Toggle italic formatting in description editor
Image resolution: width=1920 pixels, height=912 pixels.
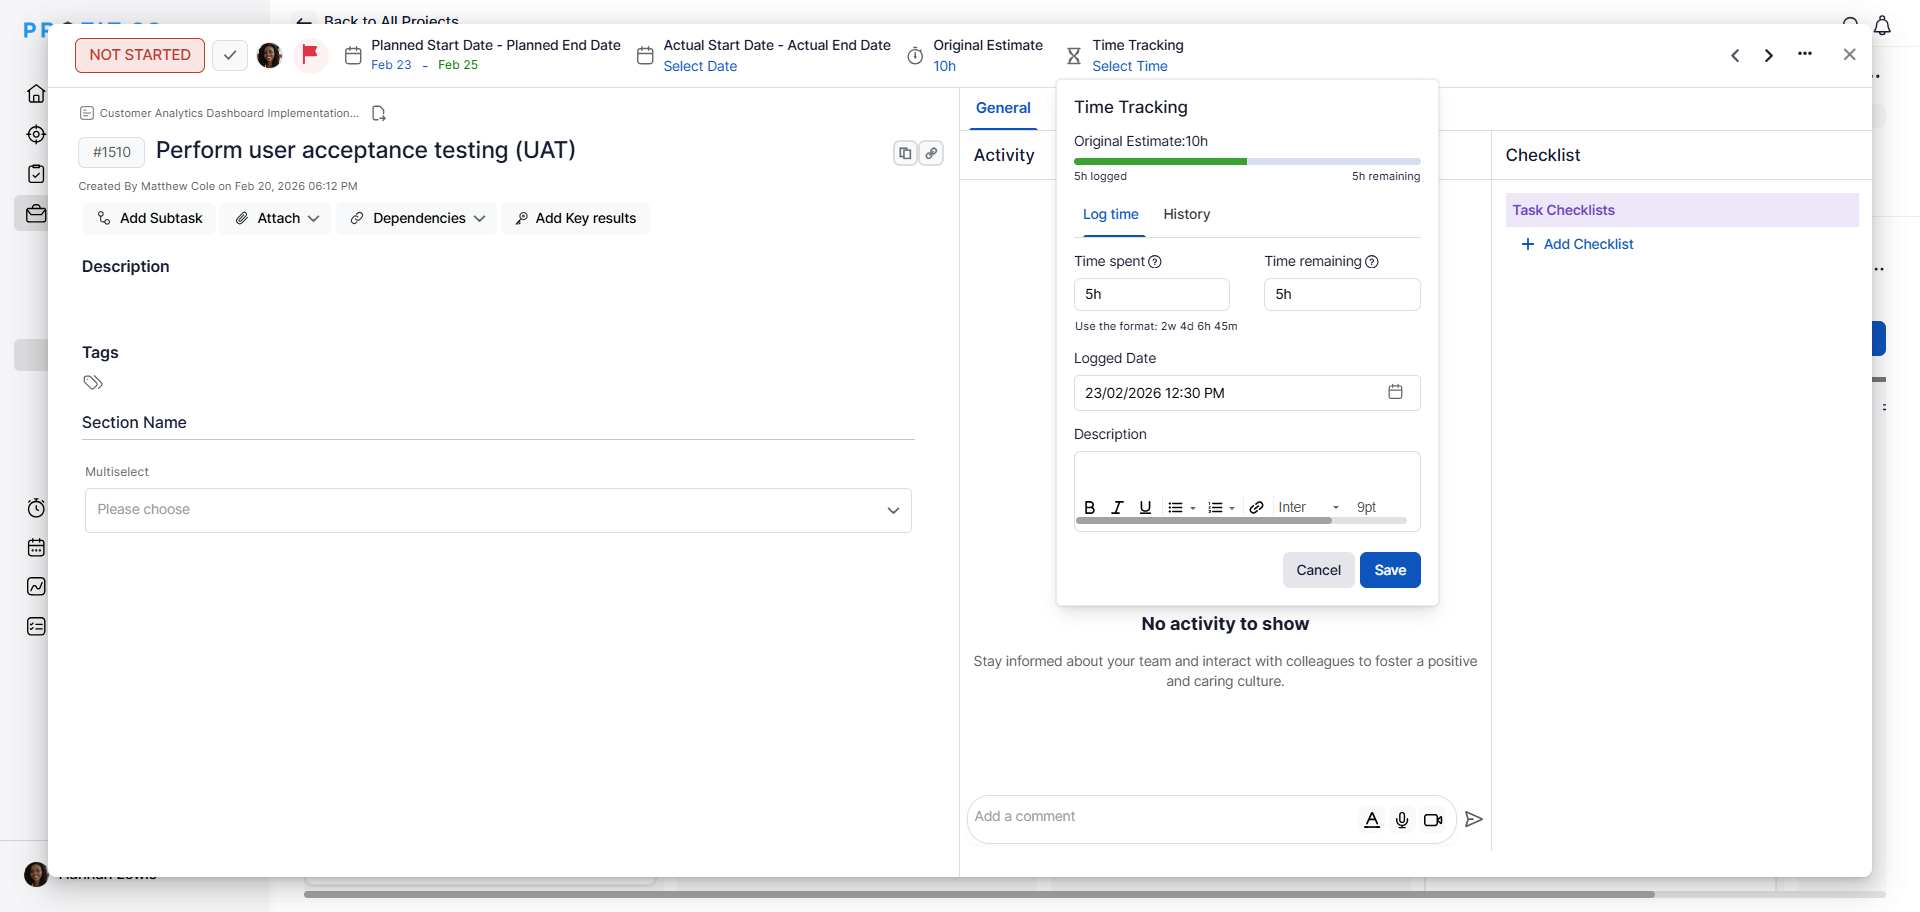coord(1117,507)
